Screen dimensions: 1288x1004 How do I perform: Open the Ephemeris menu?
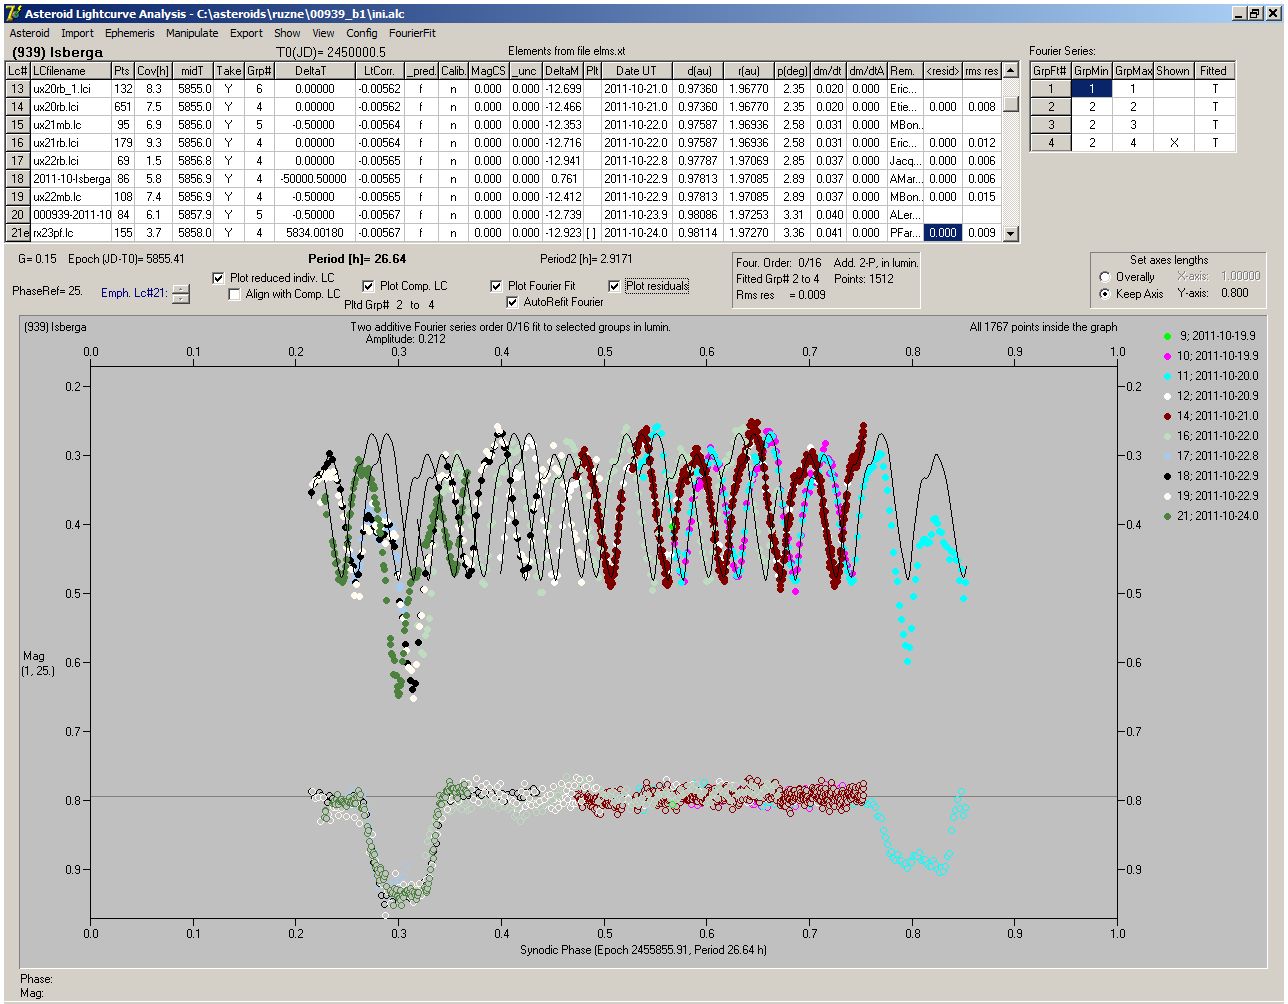click(130, 33)
